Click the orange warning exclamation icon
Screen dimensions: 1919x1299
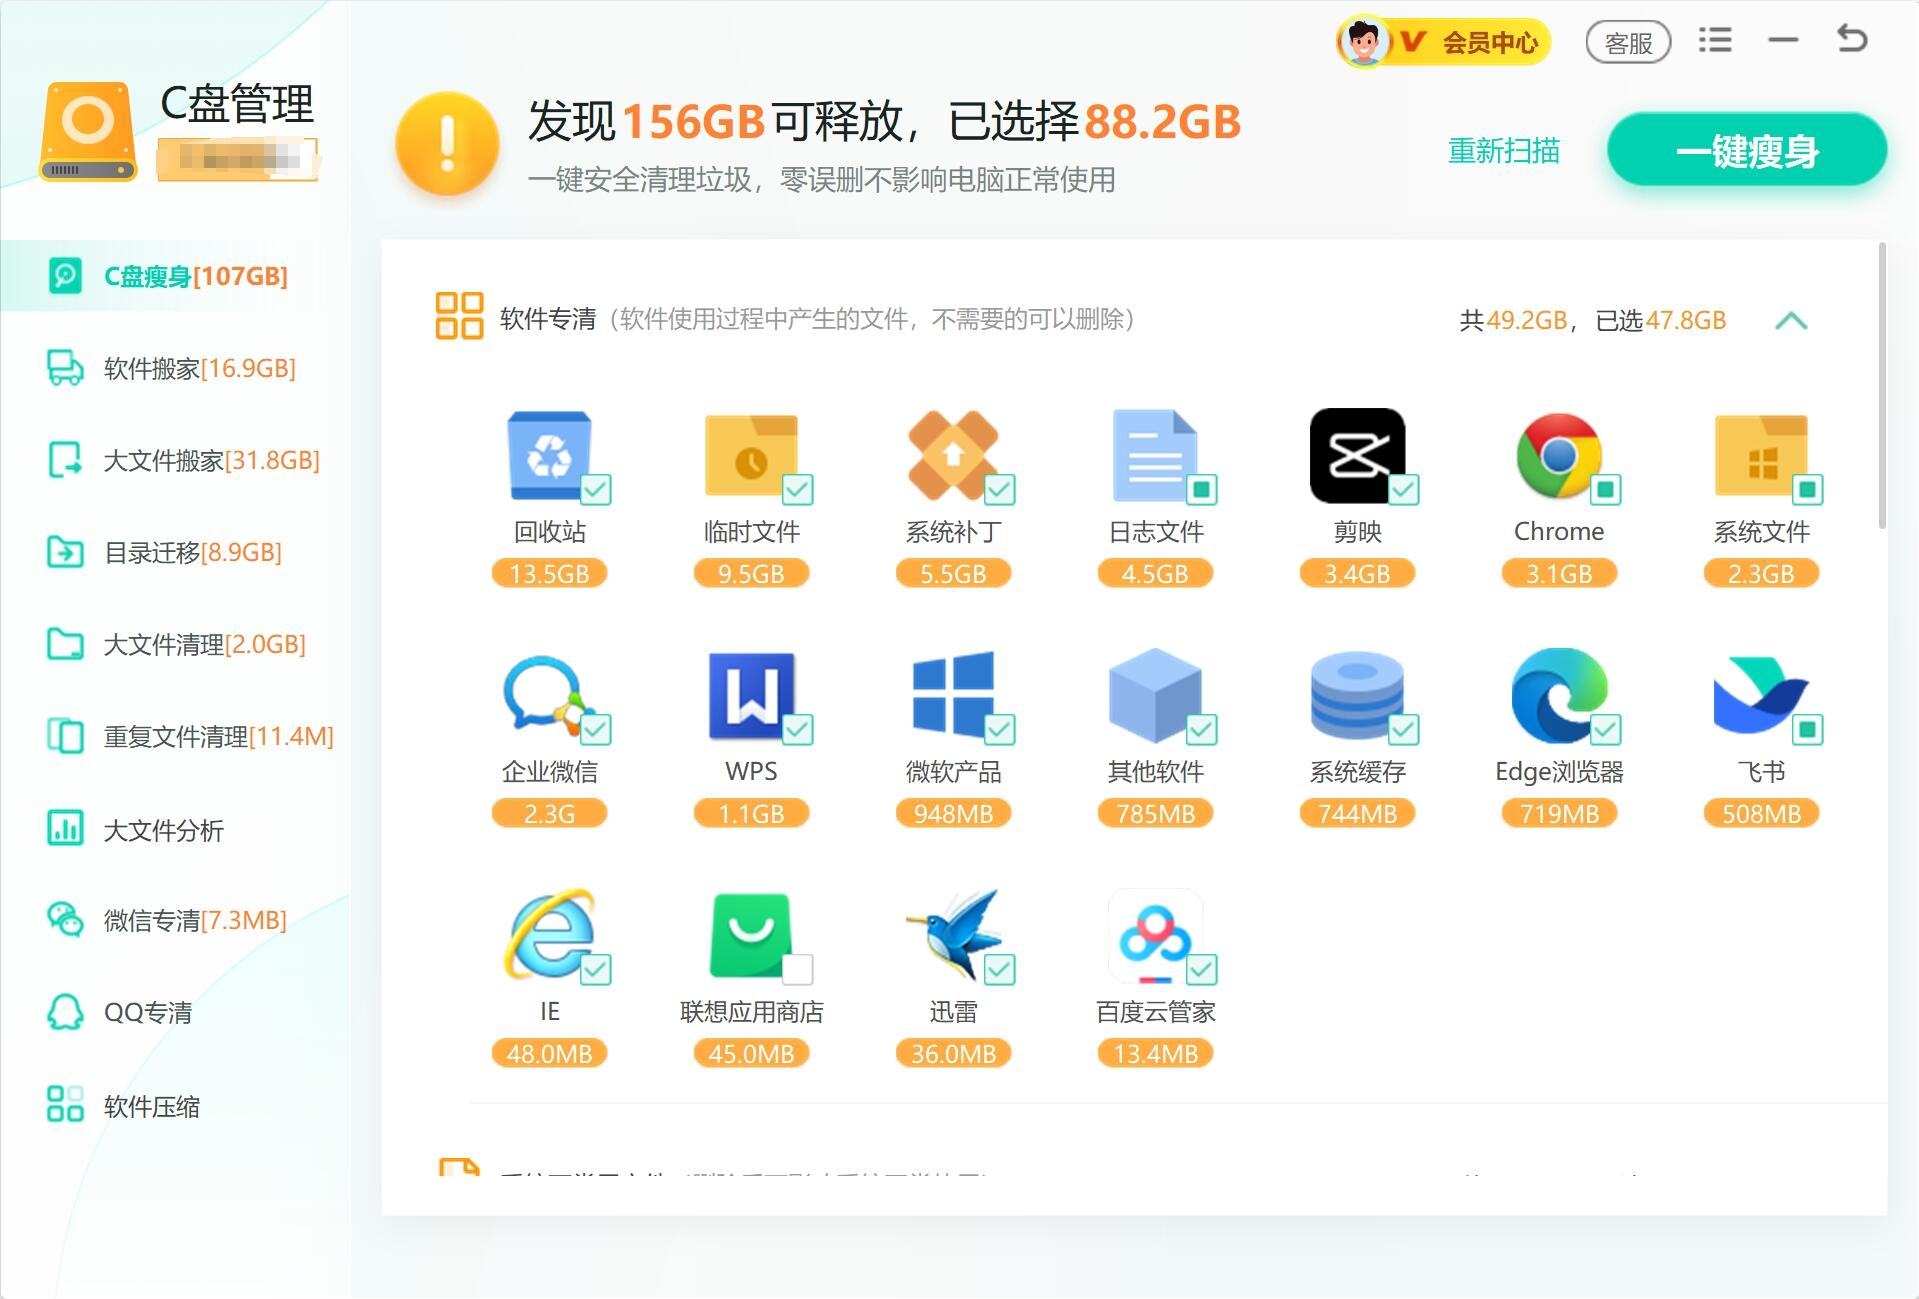[x=447, y=143]
